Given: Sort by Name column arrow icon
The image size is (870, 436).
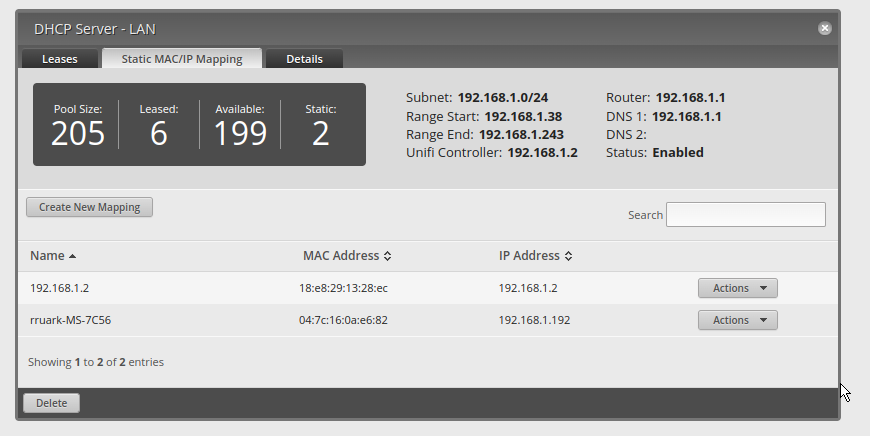Looking at the screenshot, I should (x=72, y=256).
